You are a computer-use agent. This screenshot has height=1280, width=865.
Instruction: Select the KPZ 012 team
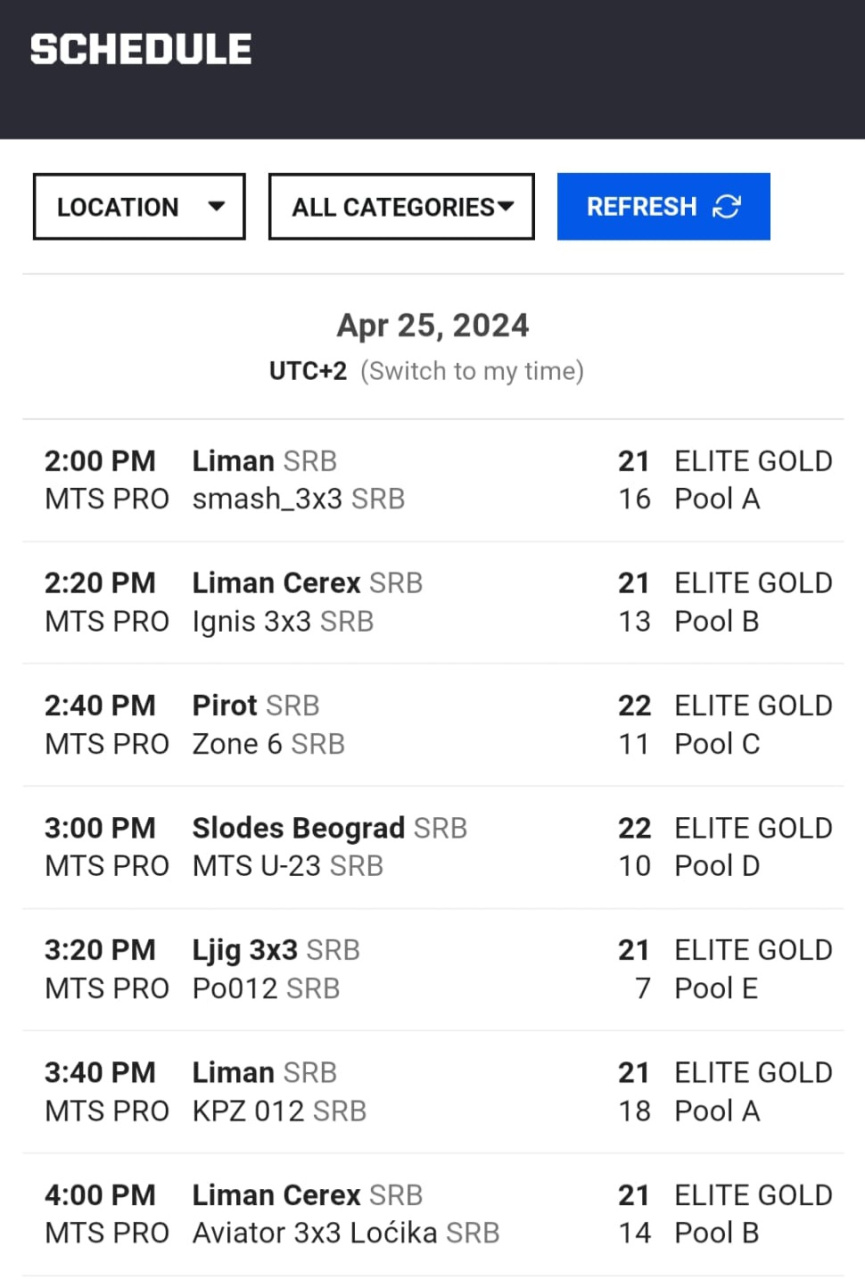(249, 1111)
